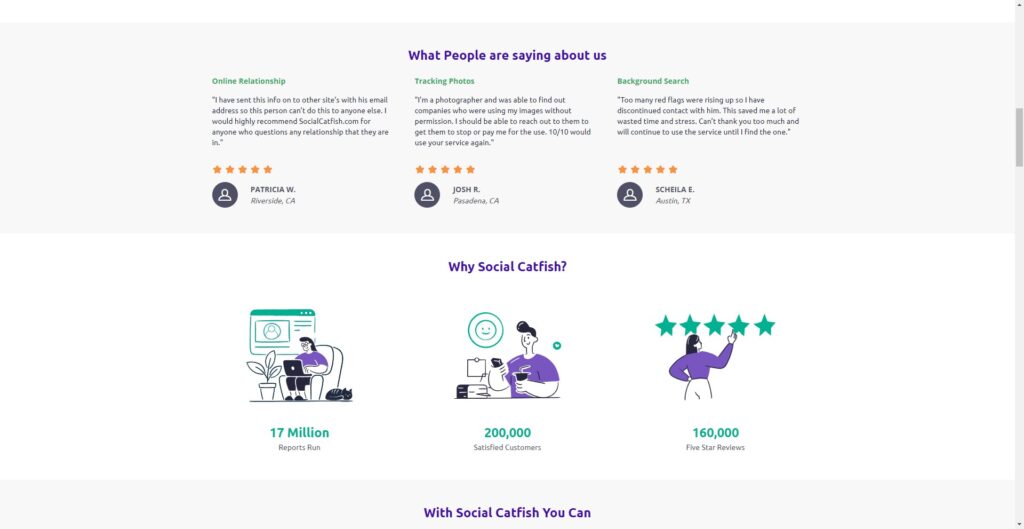
Task: Click the five green stars illustration
Action: point(715,326)
